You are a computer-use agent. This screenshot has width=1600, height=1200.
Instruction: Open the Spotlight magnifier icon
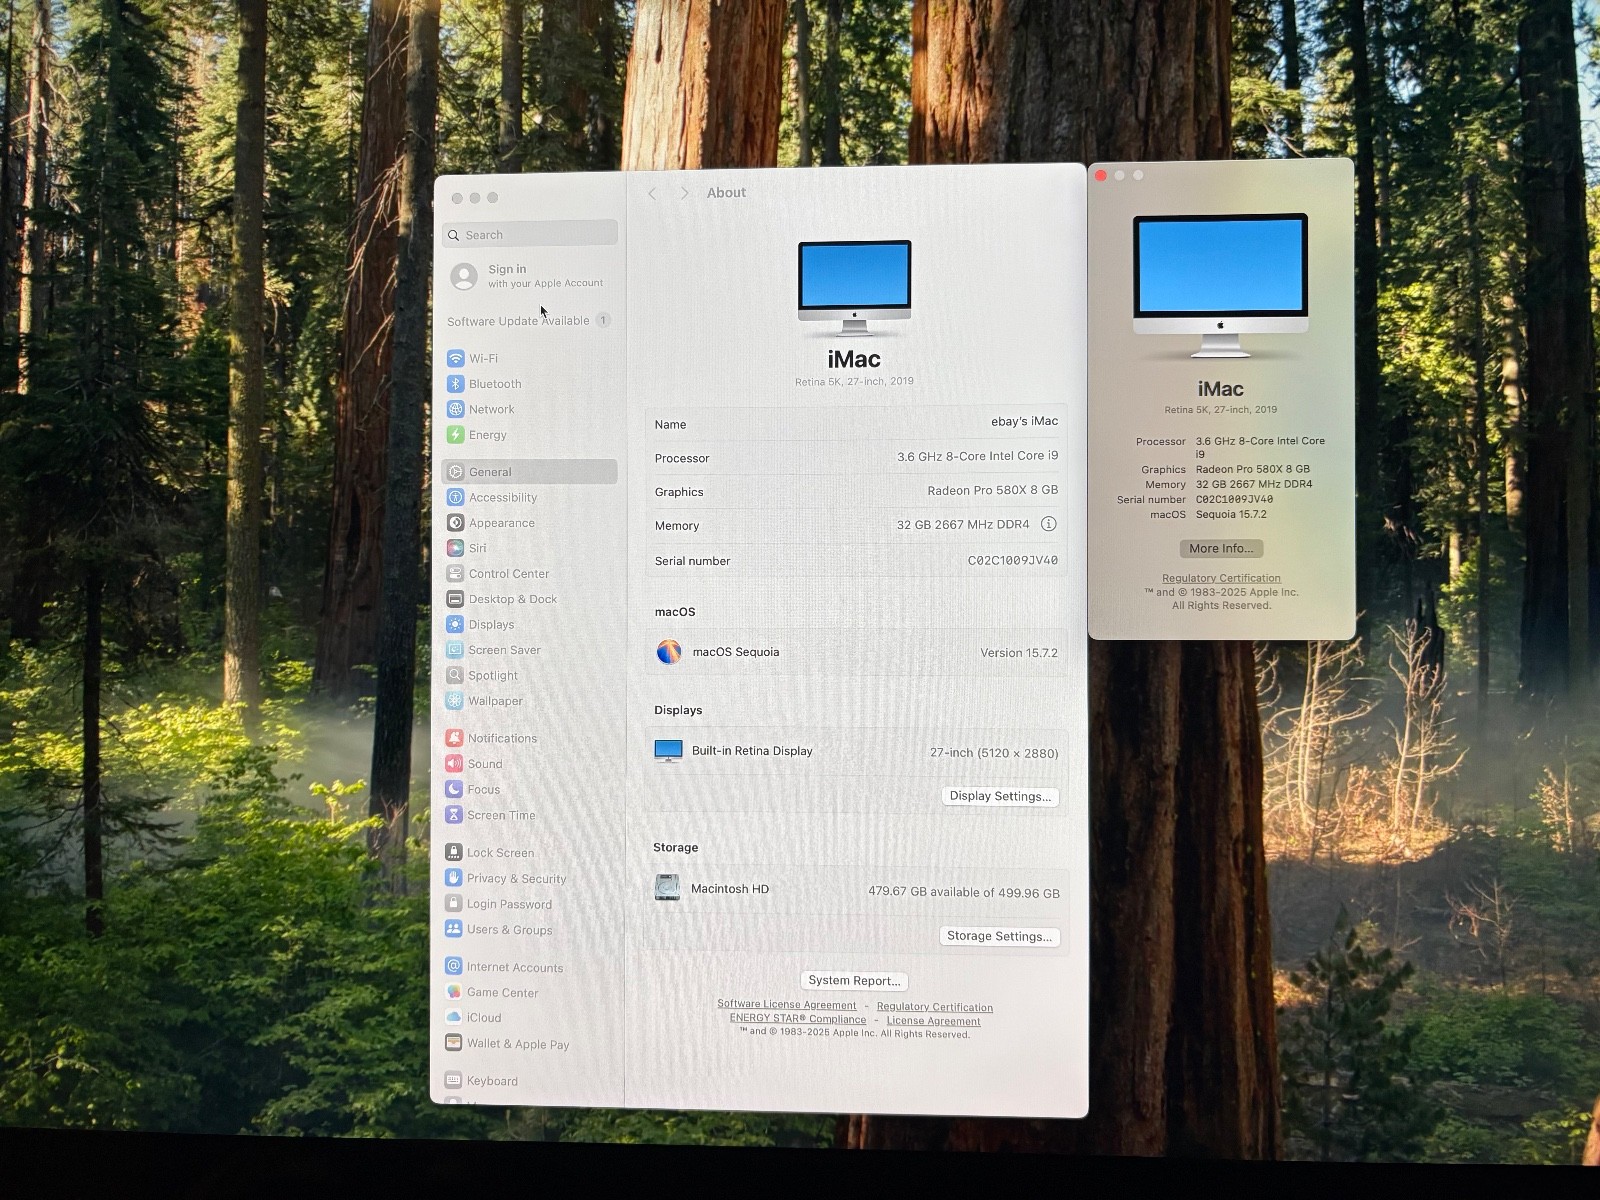click(454, 675)
